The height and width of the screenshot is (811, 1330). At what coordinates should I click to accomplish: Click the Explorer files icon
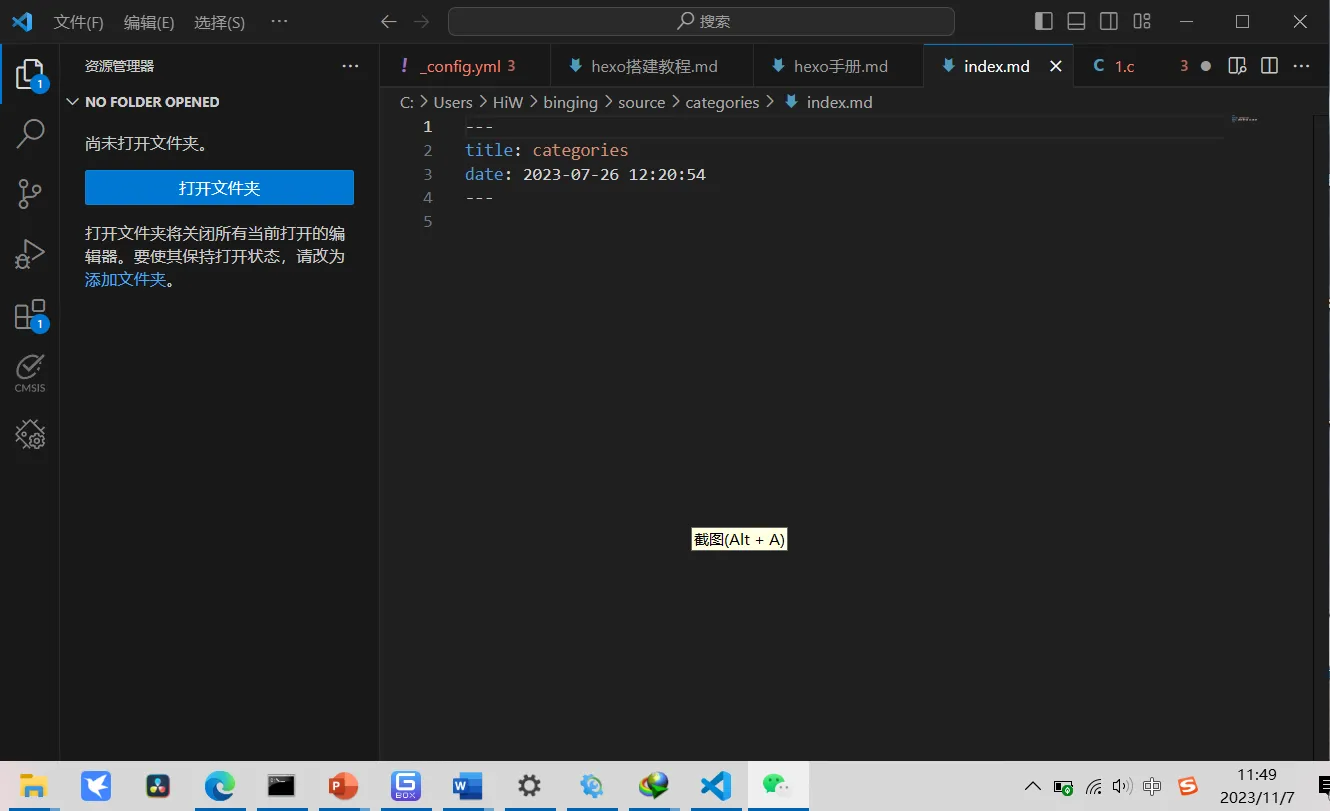point(30,73)
